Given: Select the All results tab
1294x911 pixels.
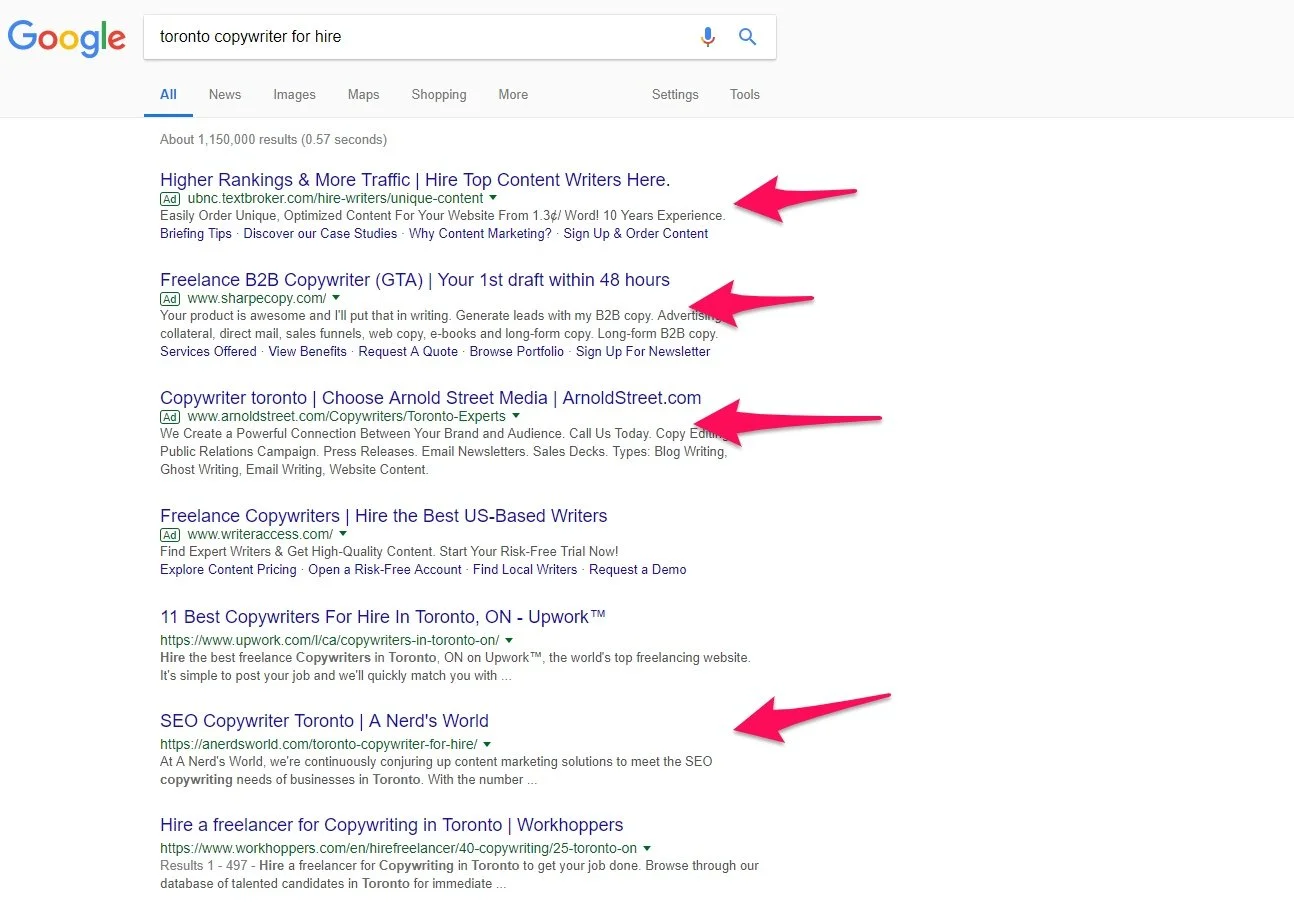Looking at the screenshot, I should [x=168, y=94].
